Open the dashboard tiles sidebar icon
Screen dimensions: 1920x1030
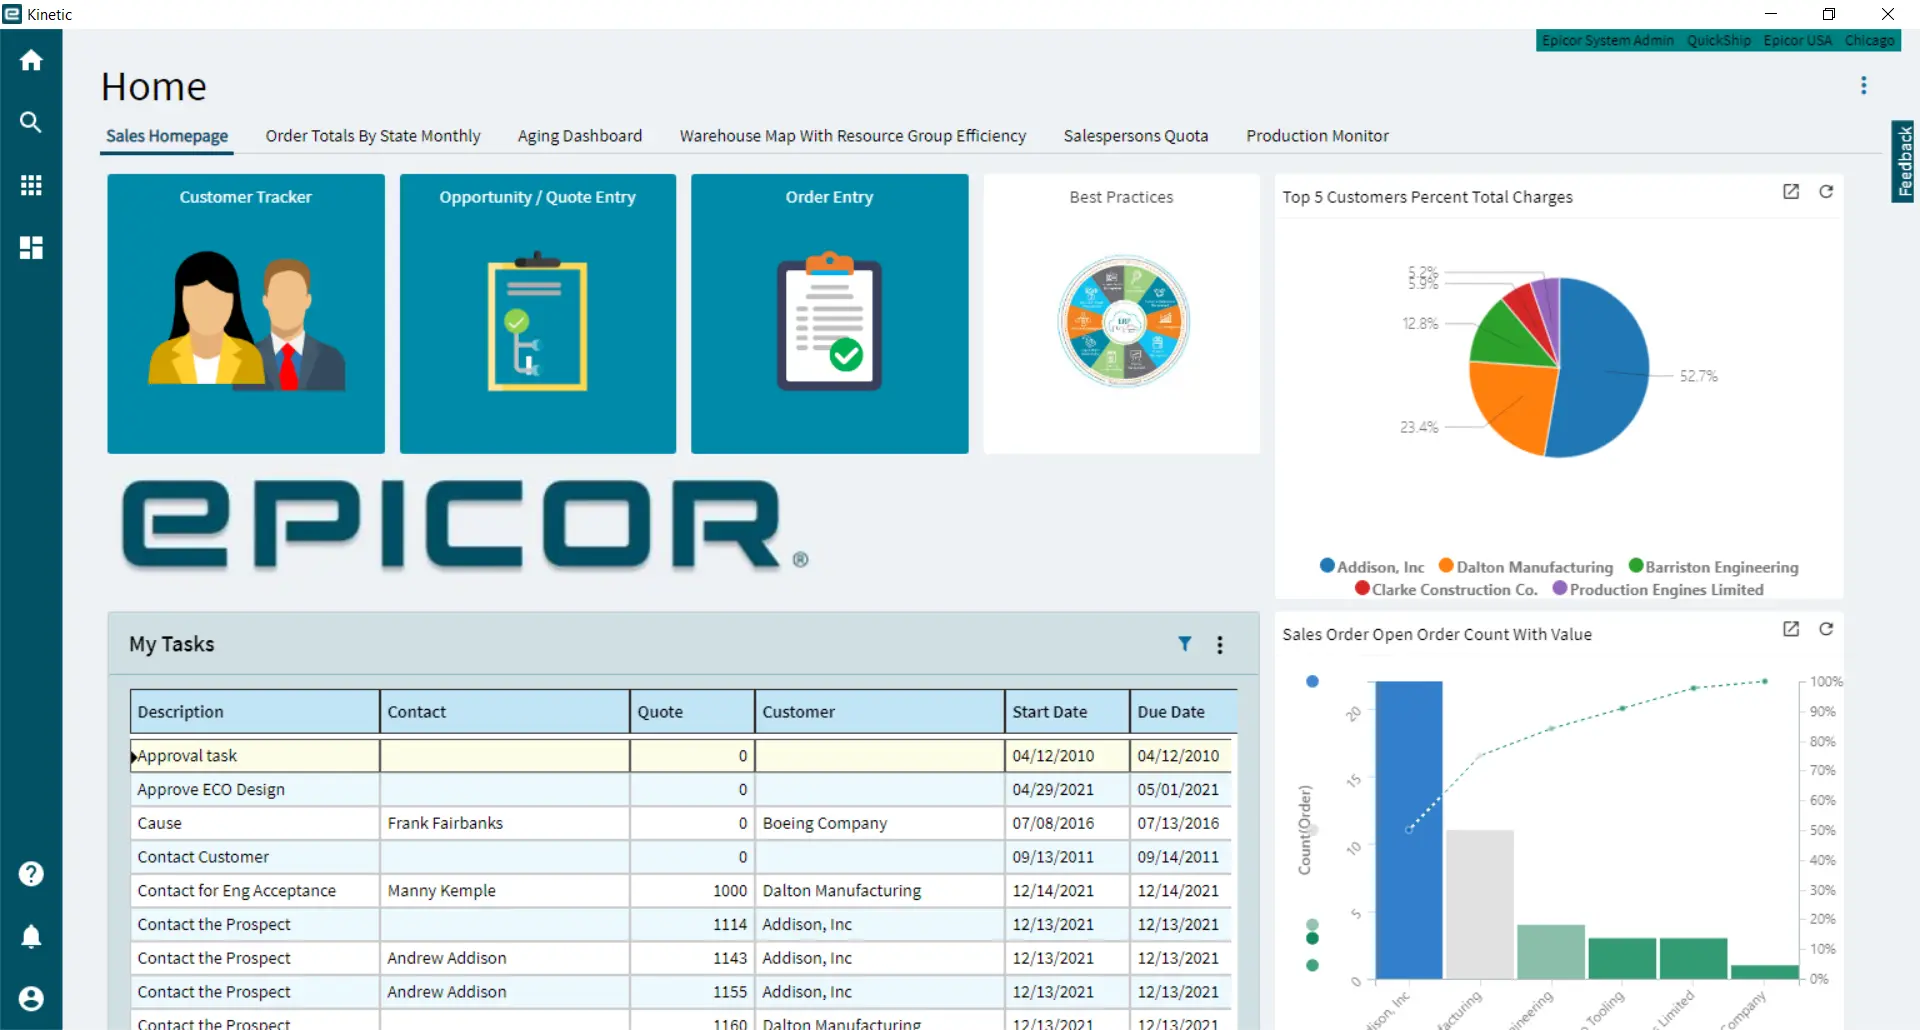click(x=31, y=247)
